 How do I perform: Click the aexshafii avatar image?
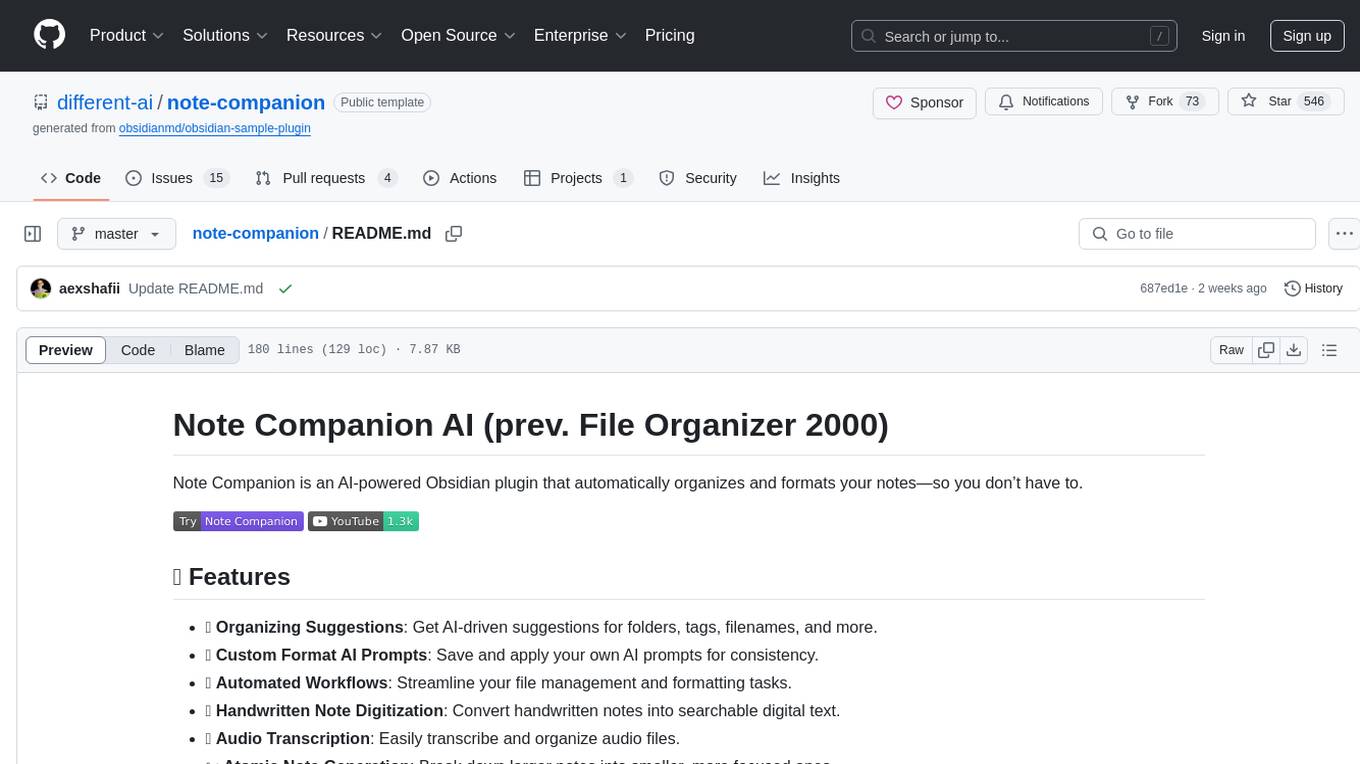click(41, 288)
